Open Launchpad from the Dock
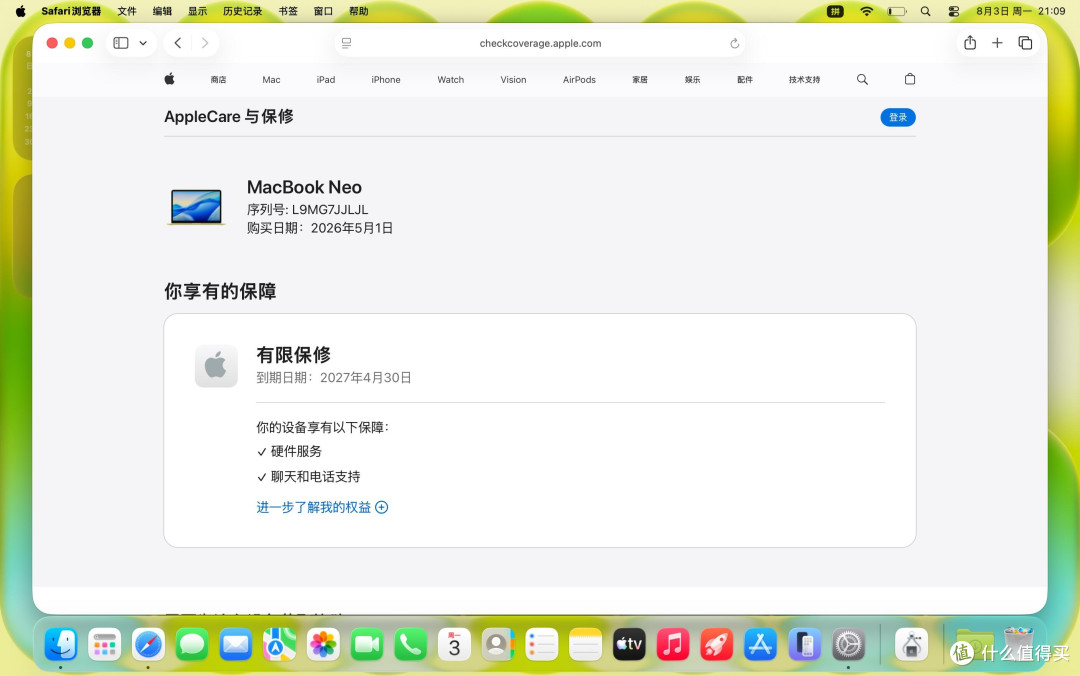Image resolution: width=1080 pixels, height=676 pixels. [105, 645]
